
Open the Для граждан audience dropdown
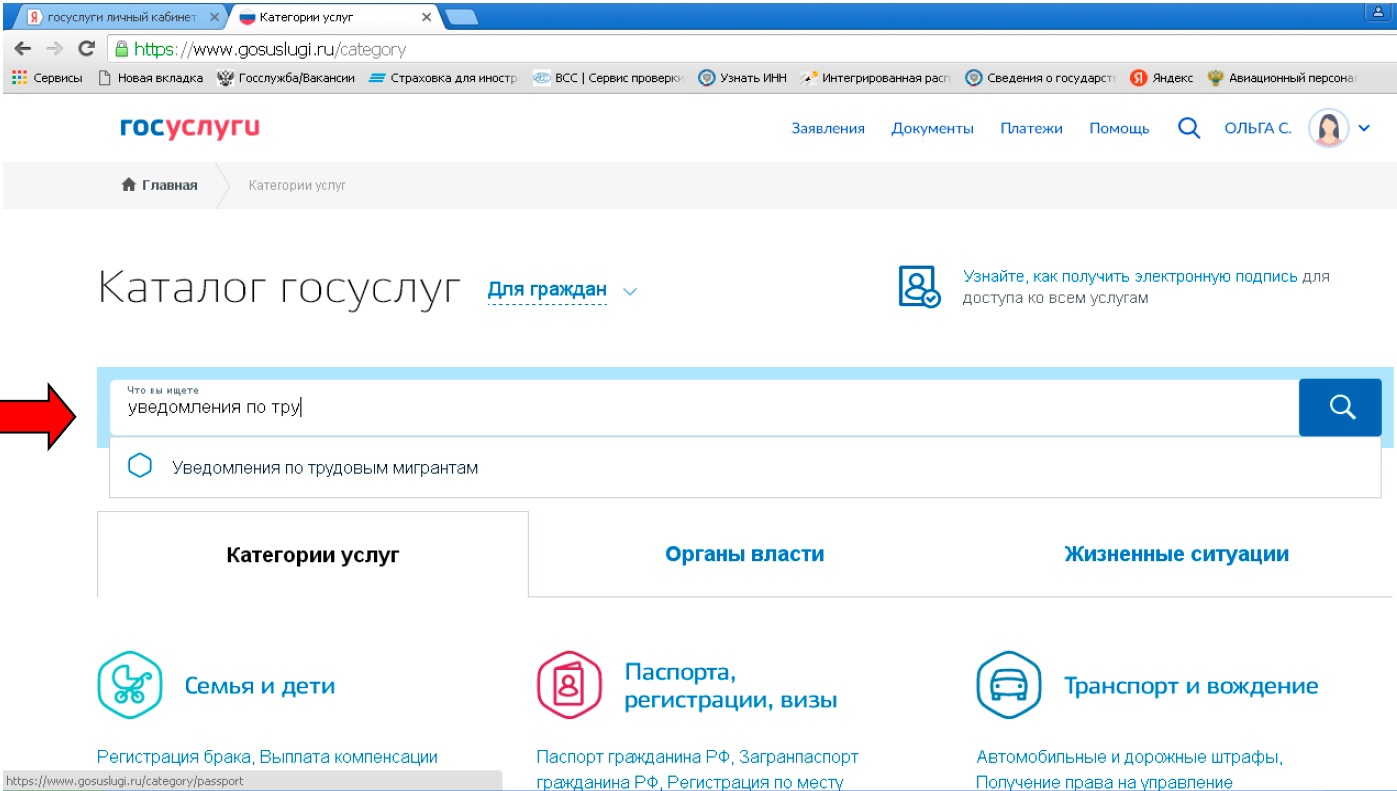click(x=547, y=290)
